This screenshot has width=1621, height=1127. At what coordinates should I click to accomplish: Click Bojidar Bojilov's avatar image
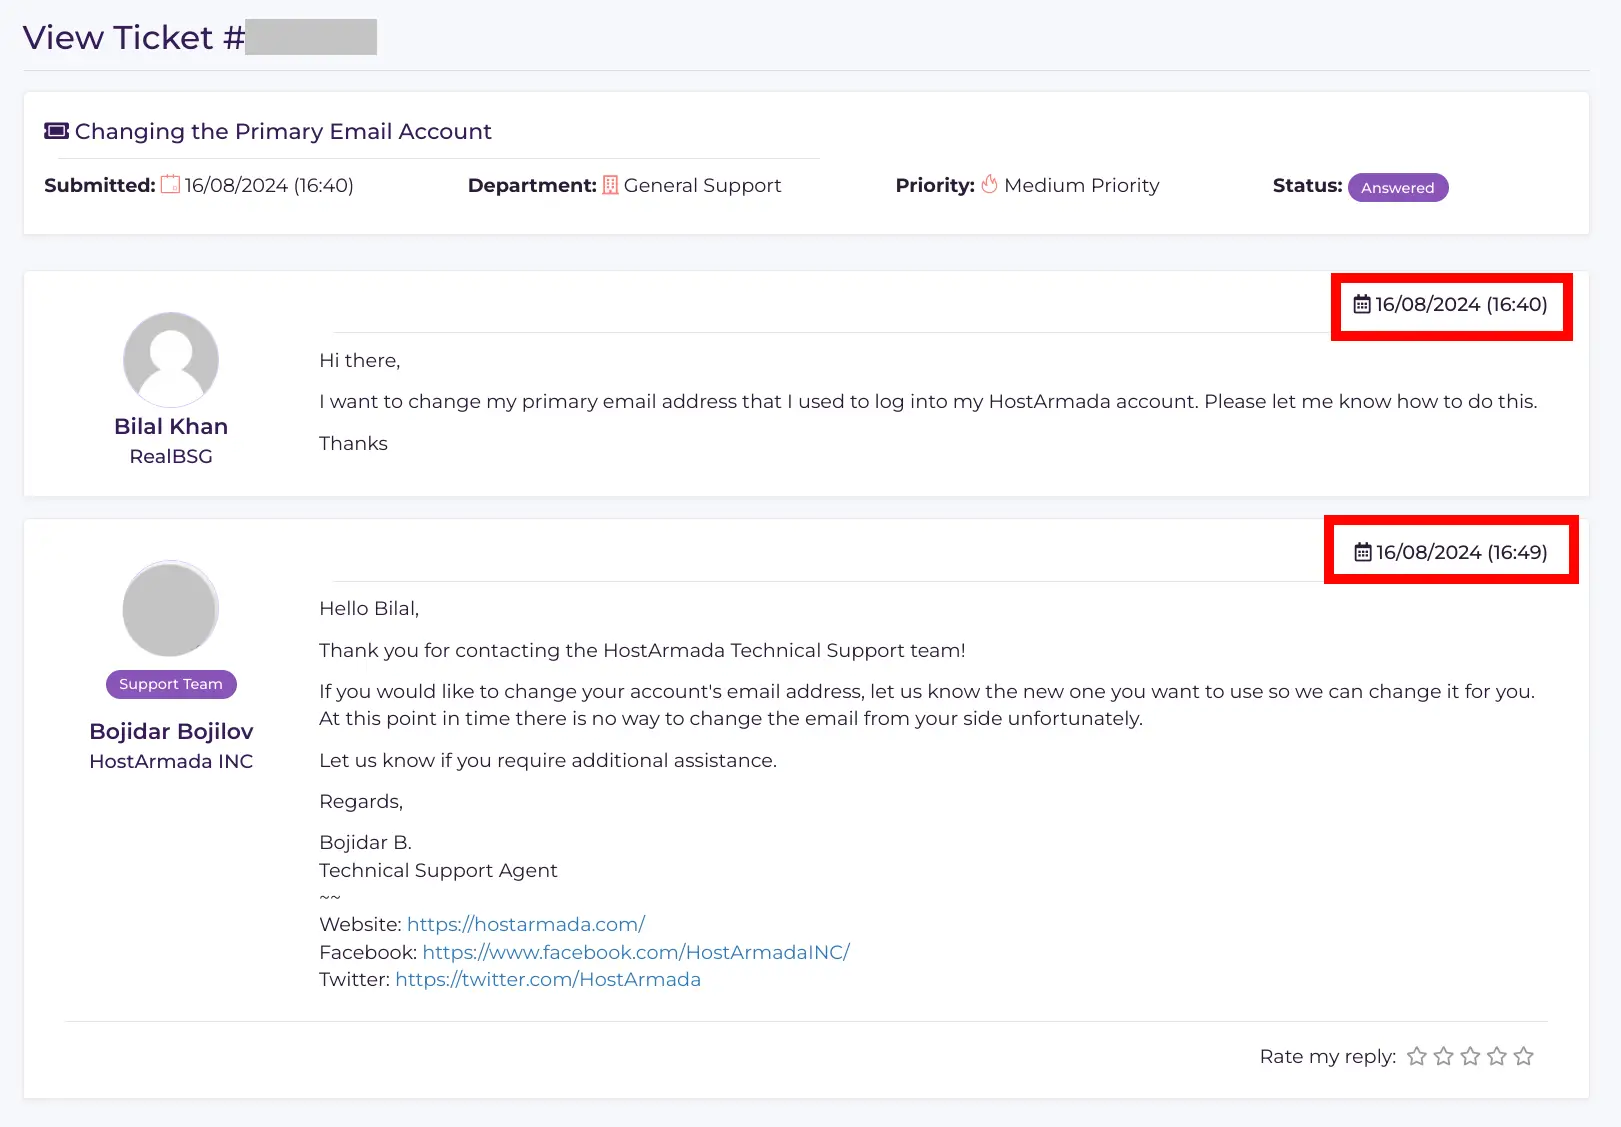[171, 608]
